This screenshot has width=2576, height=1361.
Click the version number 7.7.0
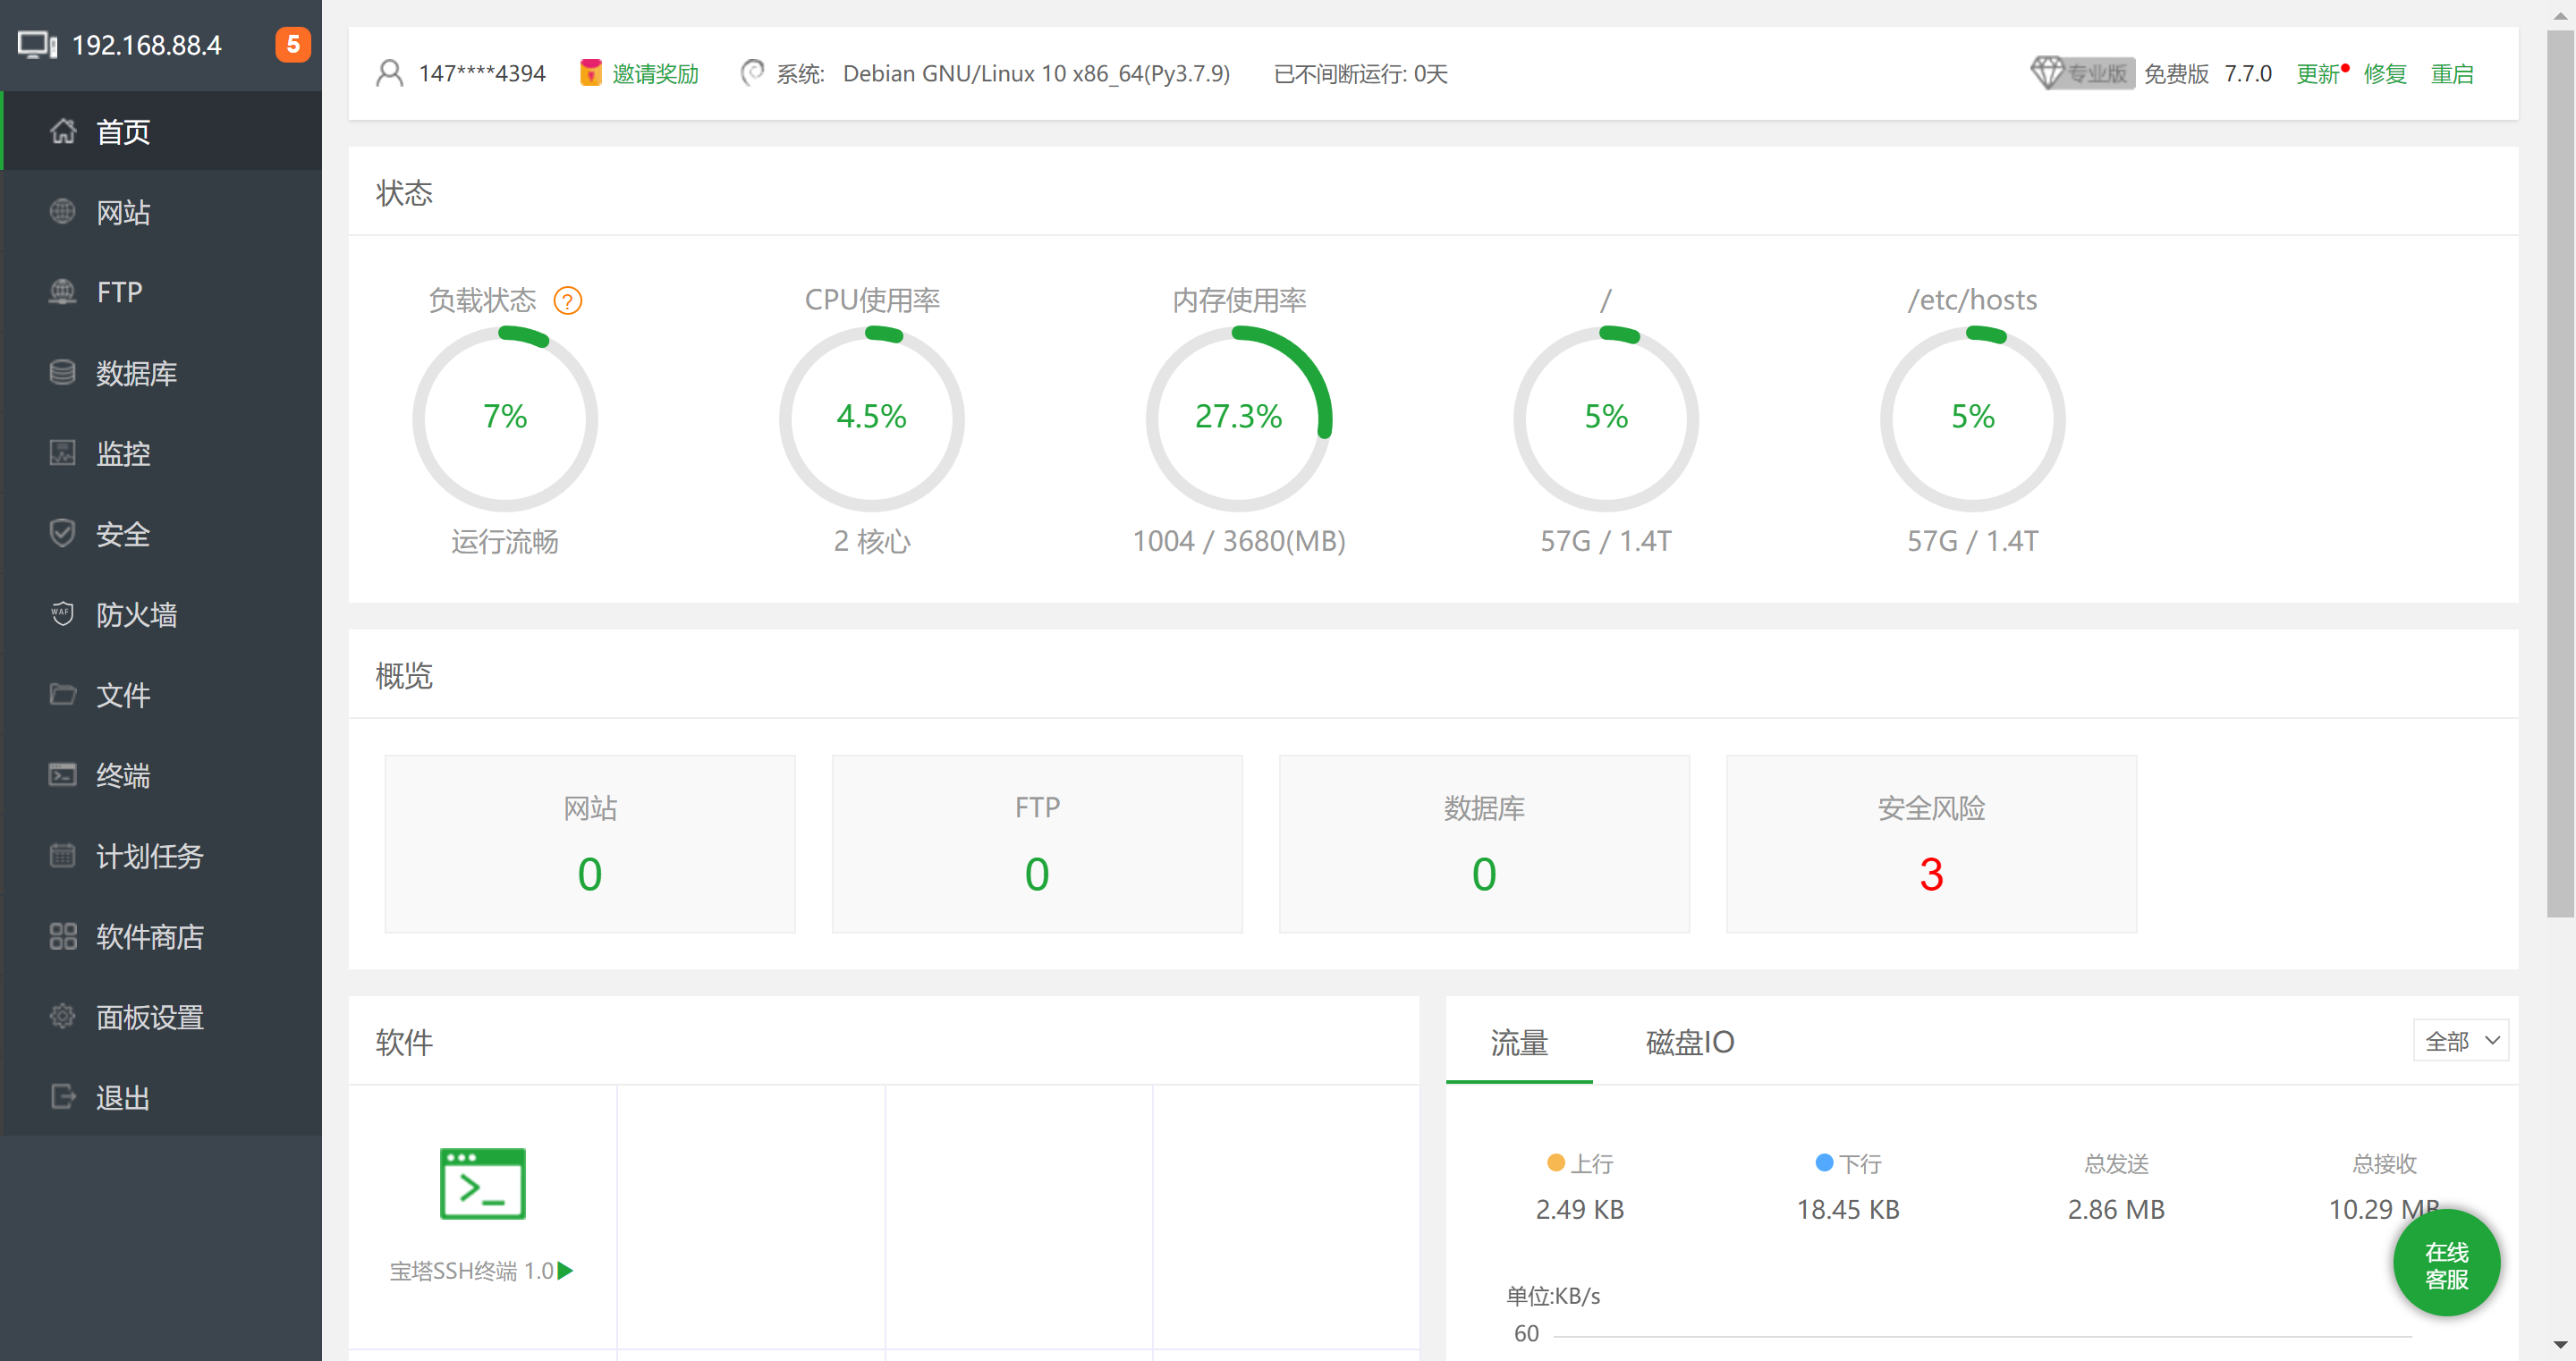tap(2248, 73)
